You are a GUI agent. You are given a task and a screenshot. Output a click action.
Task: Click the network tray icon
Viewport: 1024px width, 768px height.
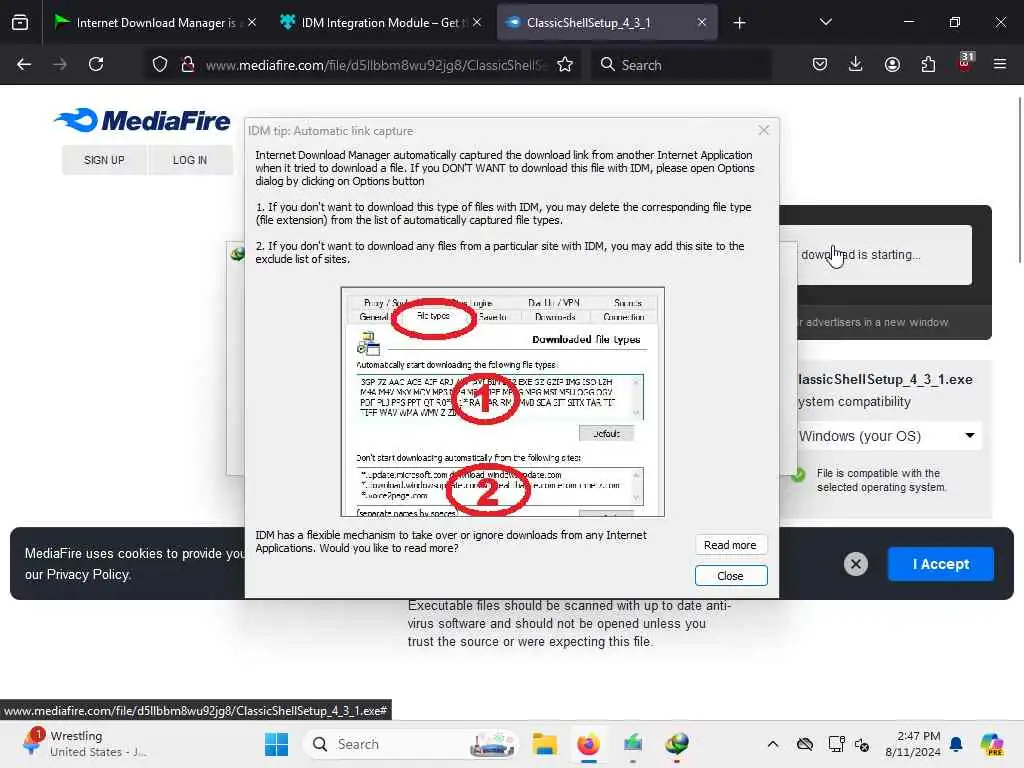(x=836, y=744)
